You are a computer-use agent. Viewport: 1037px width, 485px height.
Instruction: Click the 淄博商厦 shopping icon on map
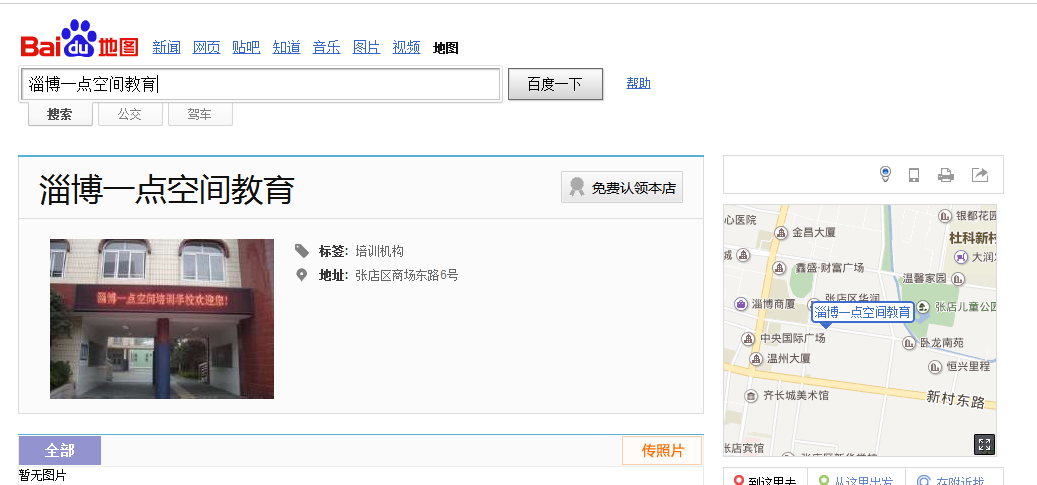pyautogui.click(x=741, y=304)
